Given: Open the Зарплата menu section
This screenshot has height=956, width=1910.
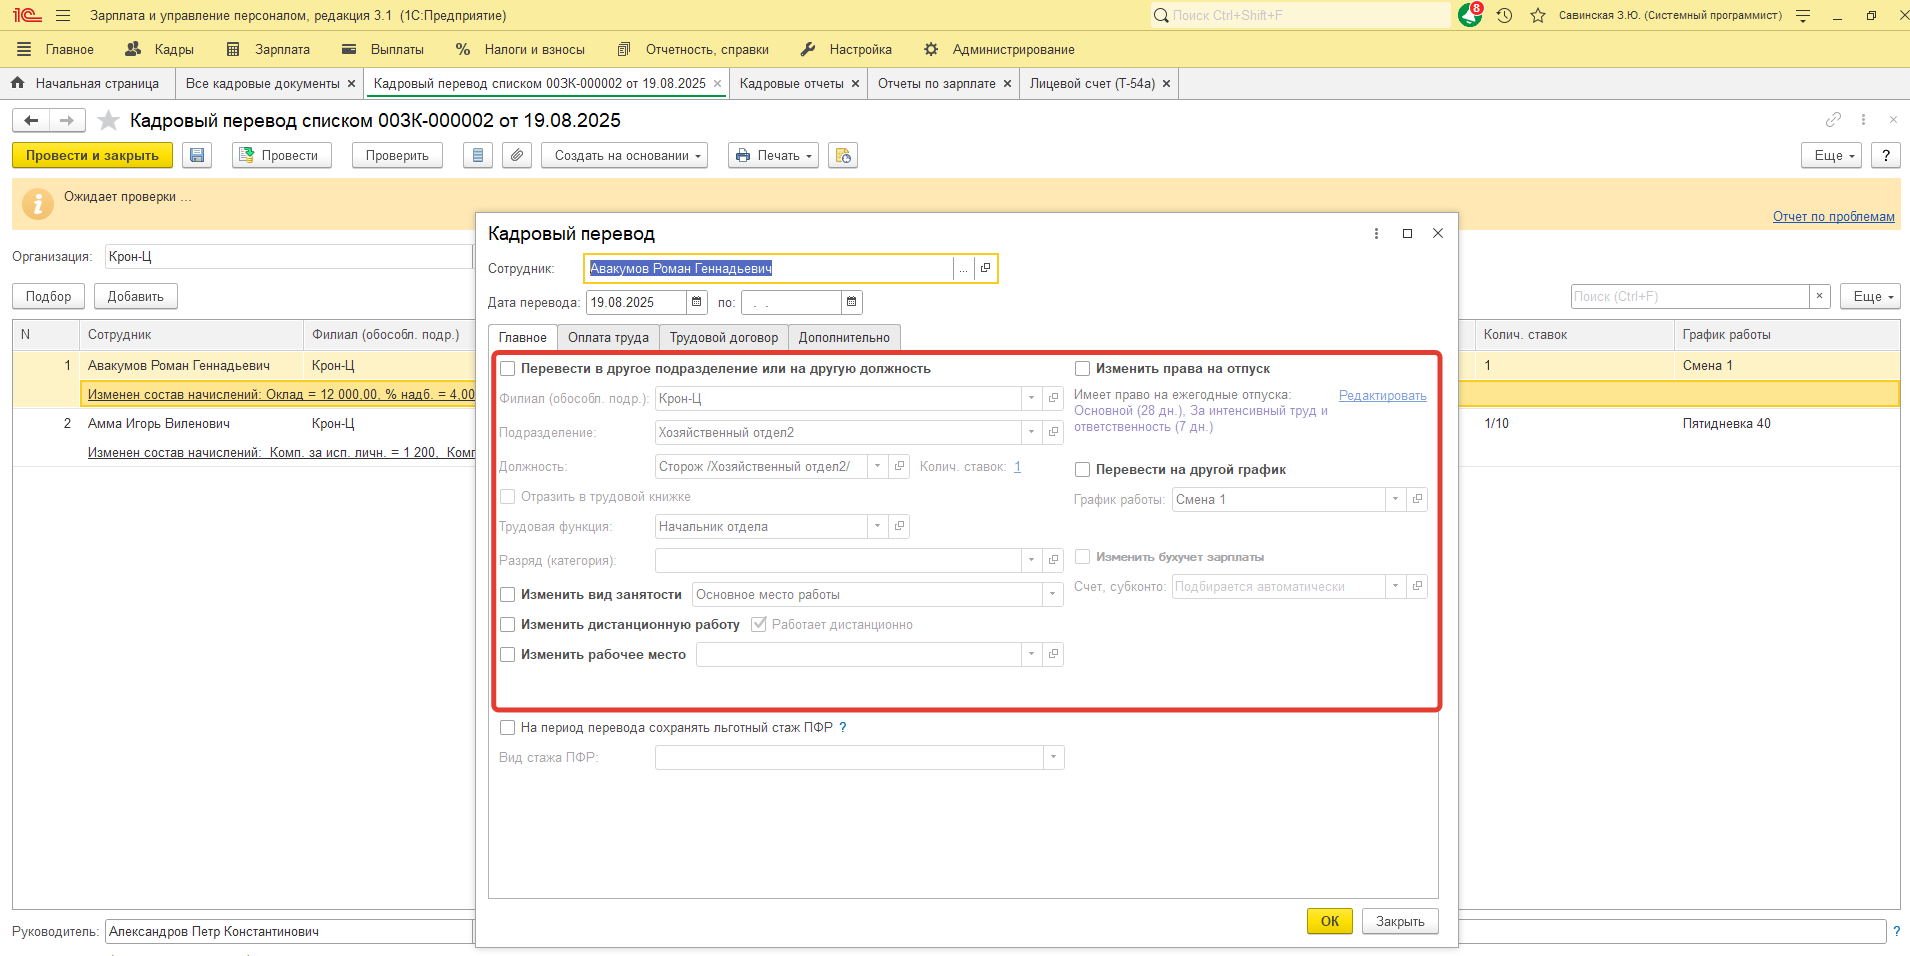Looking at the screenshot, I should pos(269,49).
